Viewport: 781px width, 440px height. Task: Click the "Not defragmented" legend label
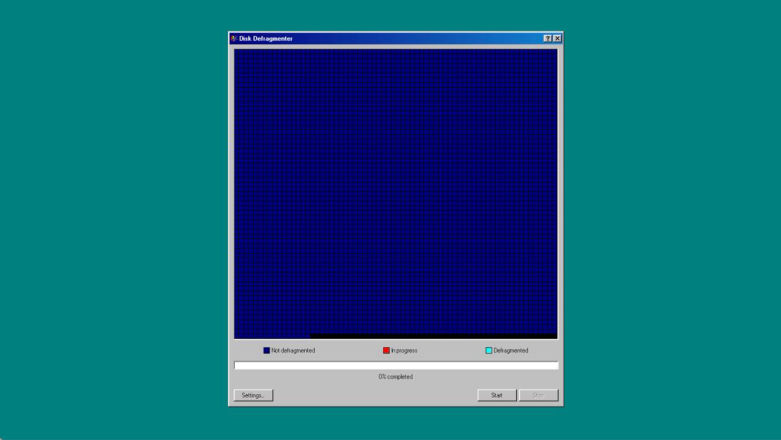(293, 351)
